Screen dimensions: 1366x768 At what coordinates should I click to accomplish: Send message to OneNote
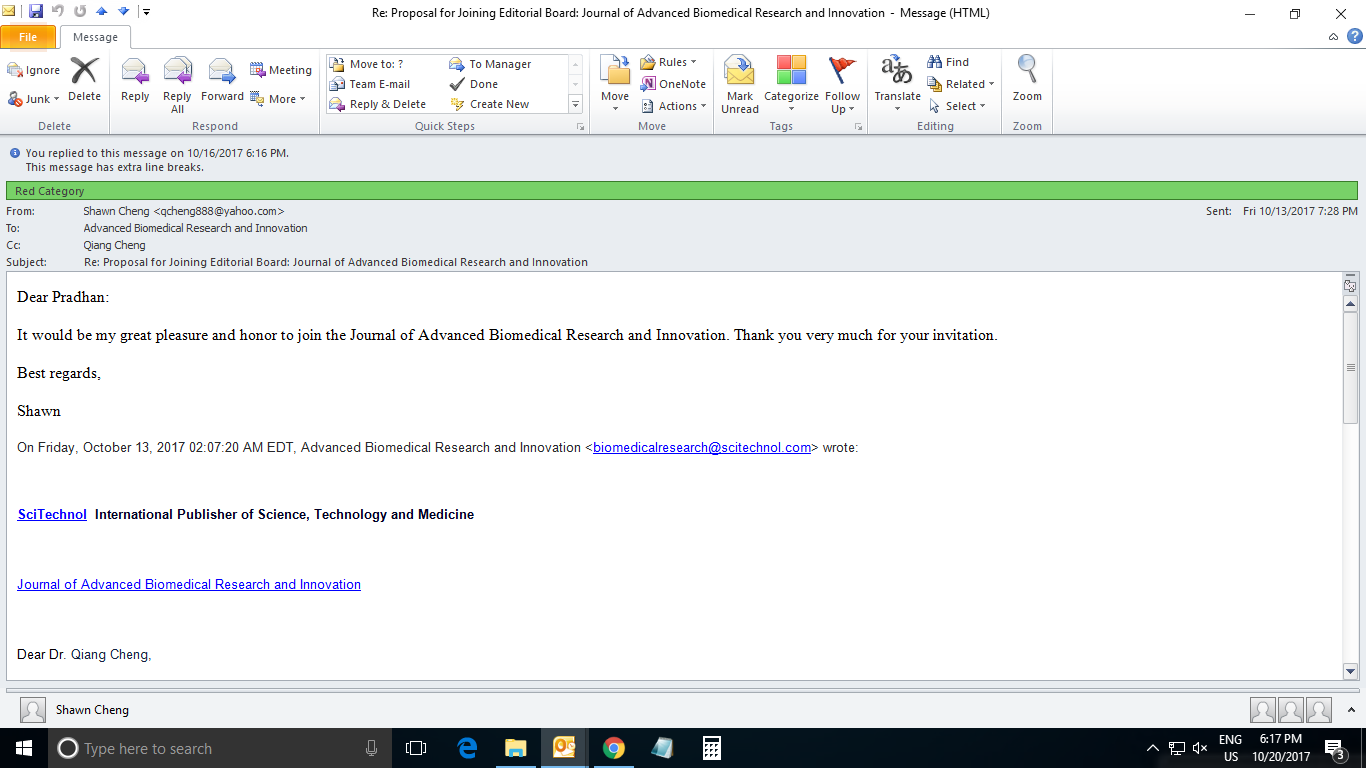674,84
